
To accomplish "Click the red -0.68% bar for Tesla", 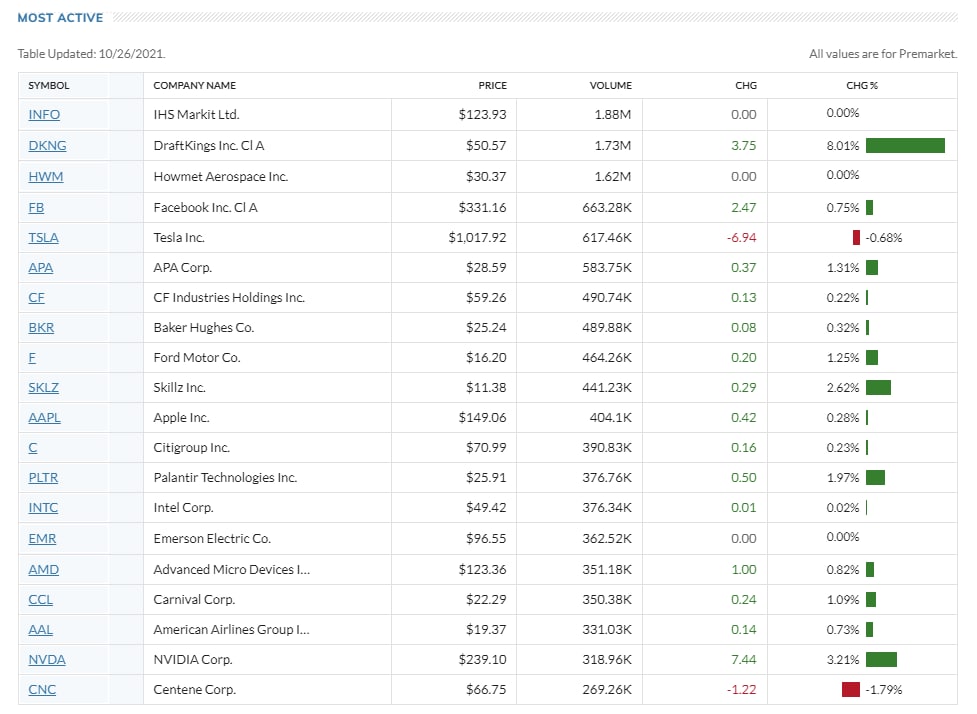I will coord(856,237).
